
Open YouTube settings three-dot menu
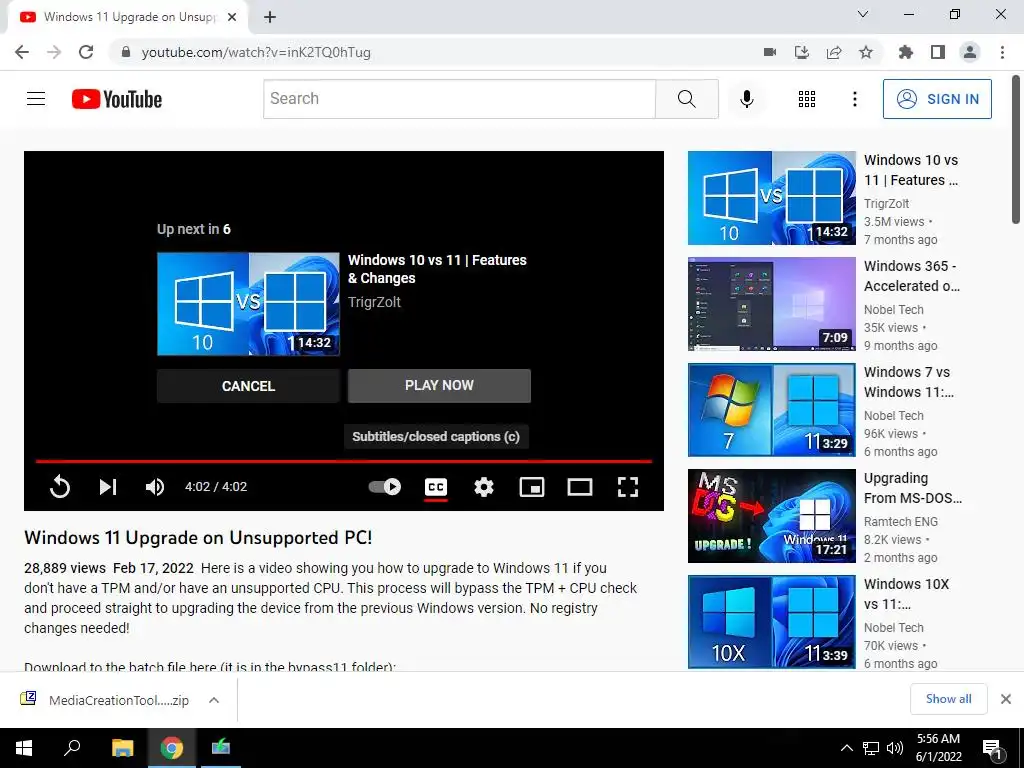[x=854, y=99]
